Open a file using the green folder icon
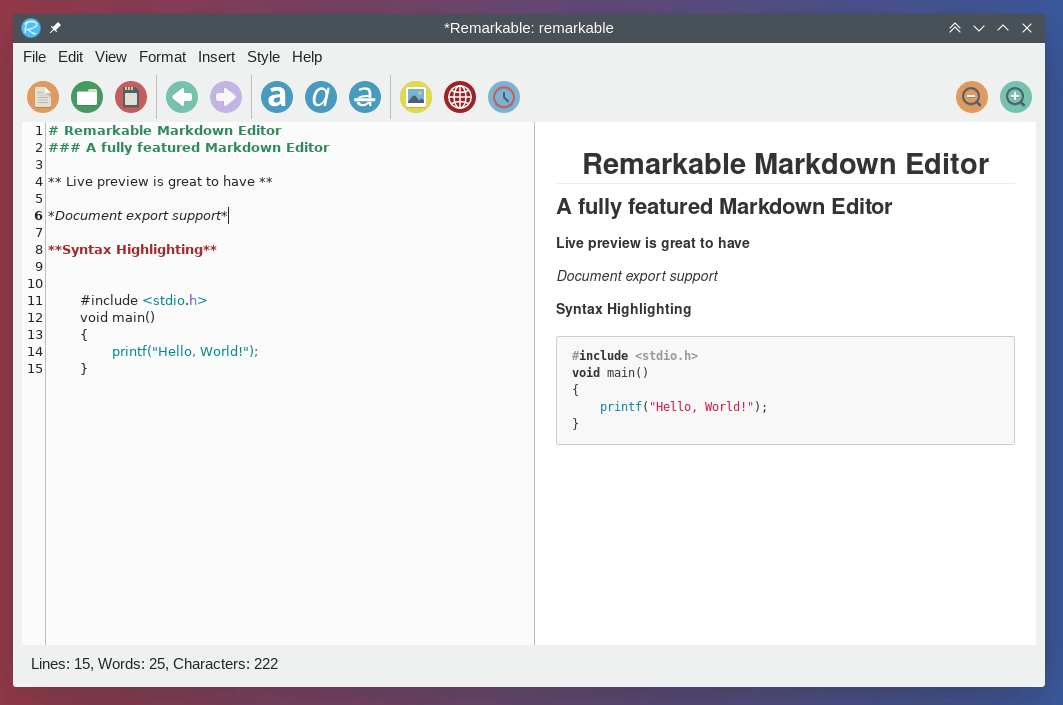 87,97
